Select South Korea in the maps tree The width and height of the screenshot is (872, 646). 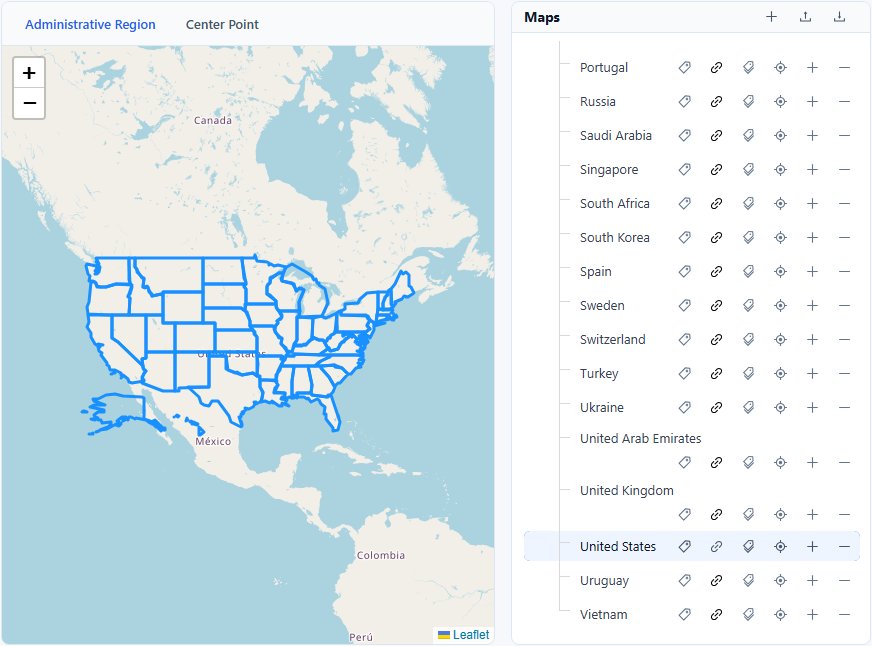click(615, 237)
